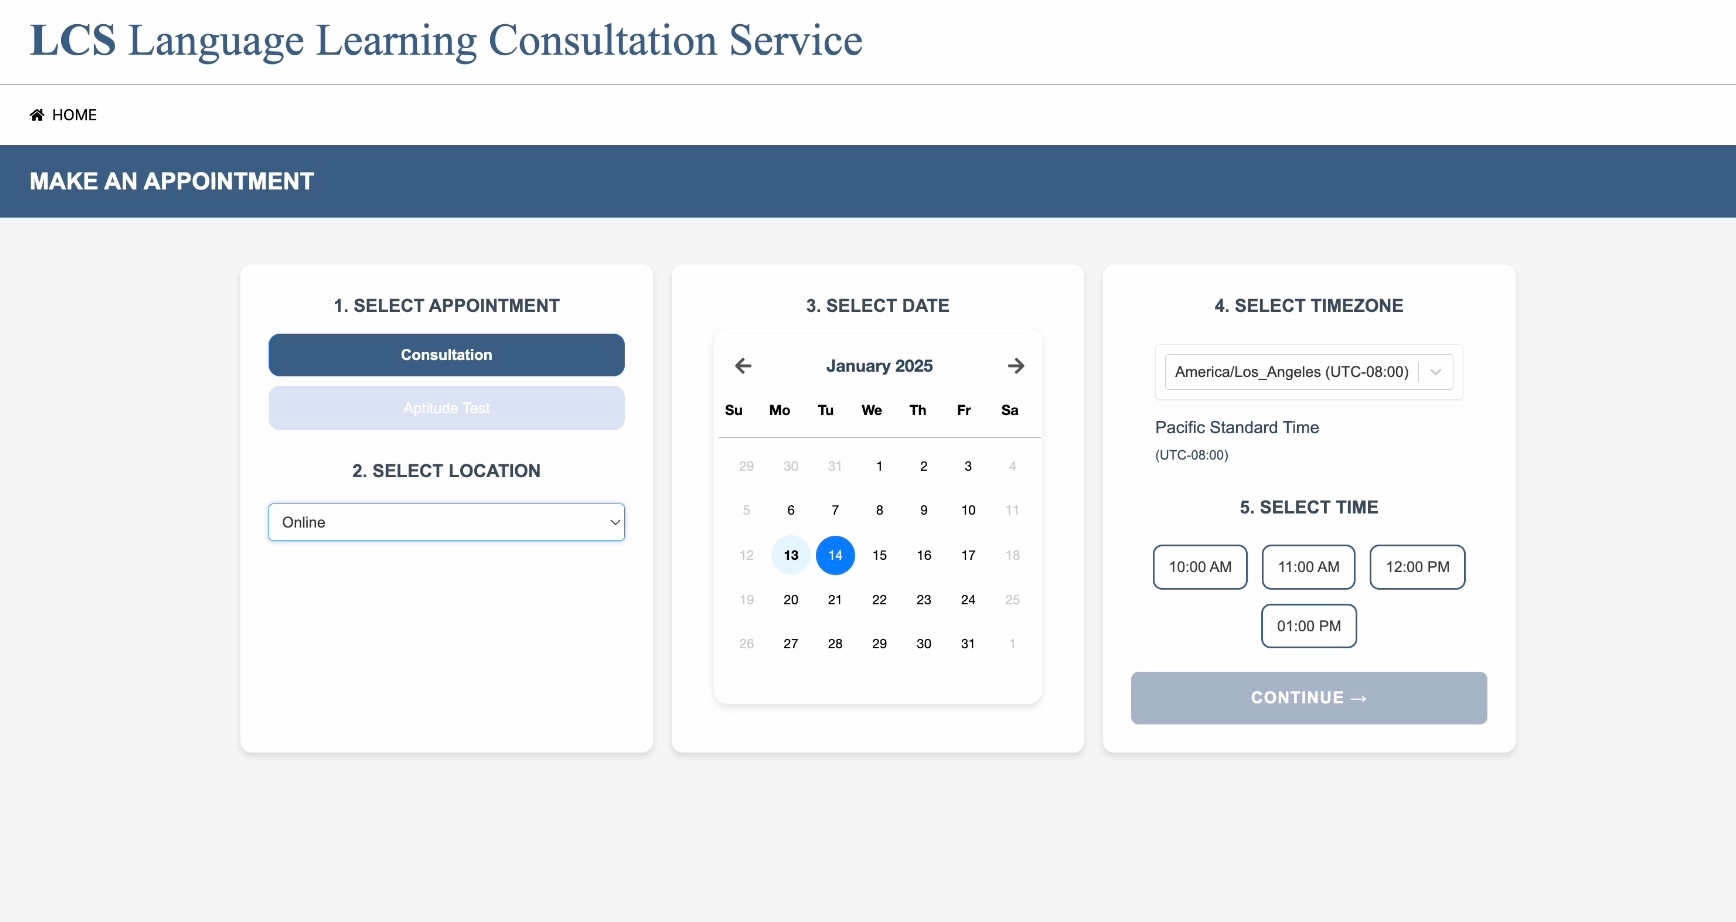
Task: Select the Consultation appointment type
Action: [446, 355]
